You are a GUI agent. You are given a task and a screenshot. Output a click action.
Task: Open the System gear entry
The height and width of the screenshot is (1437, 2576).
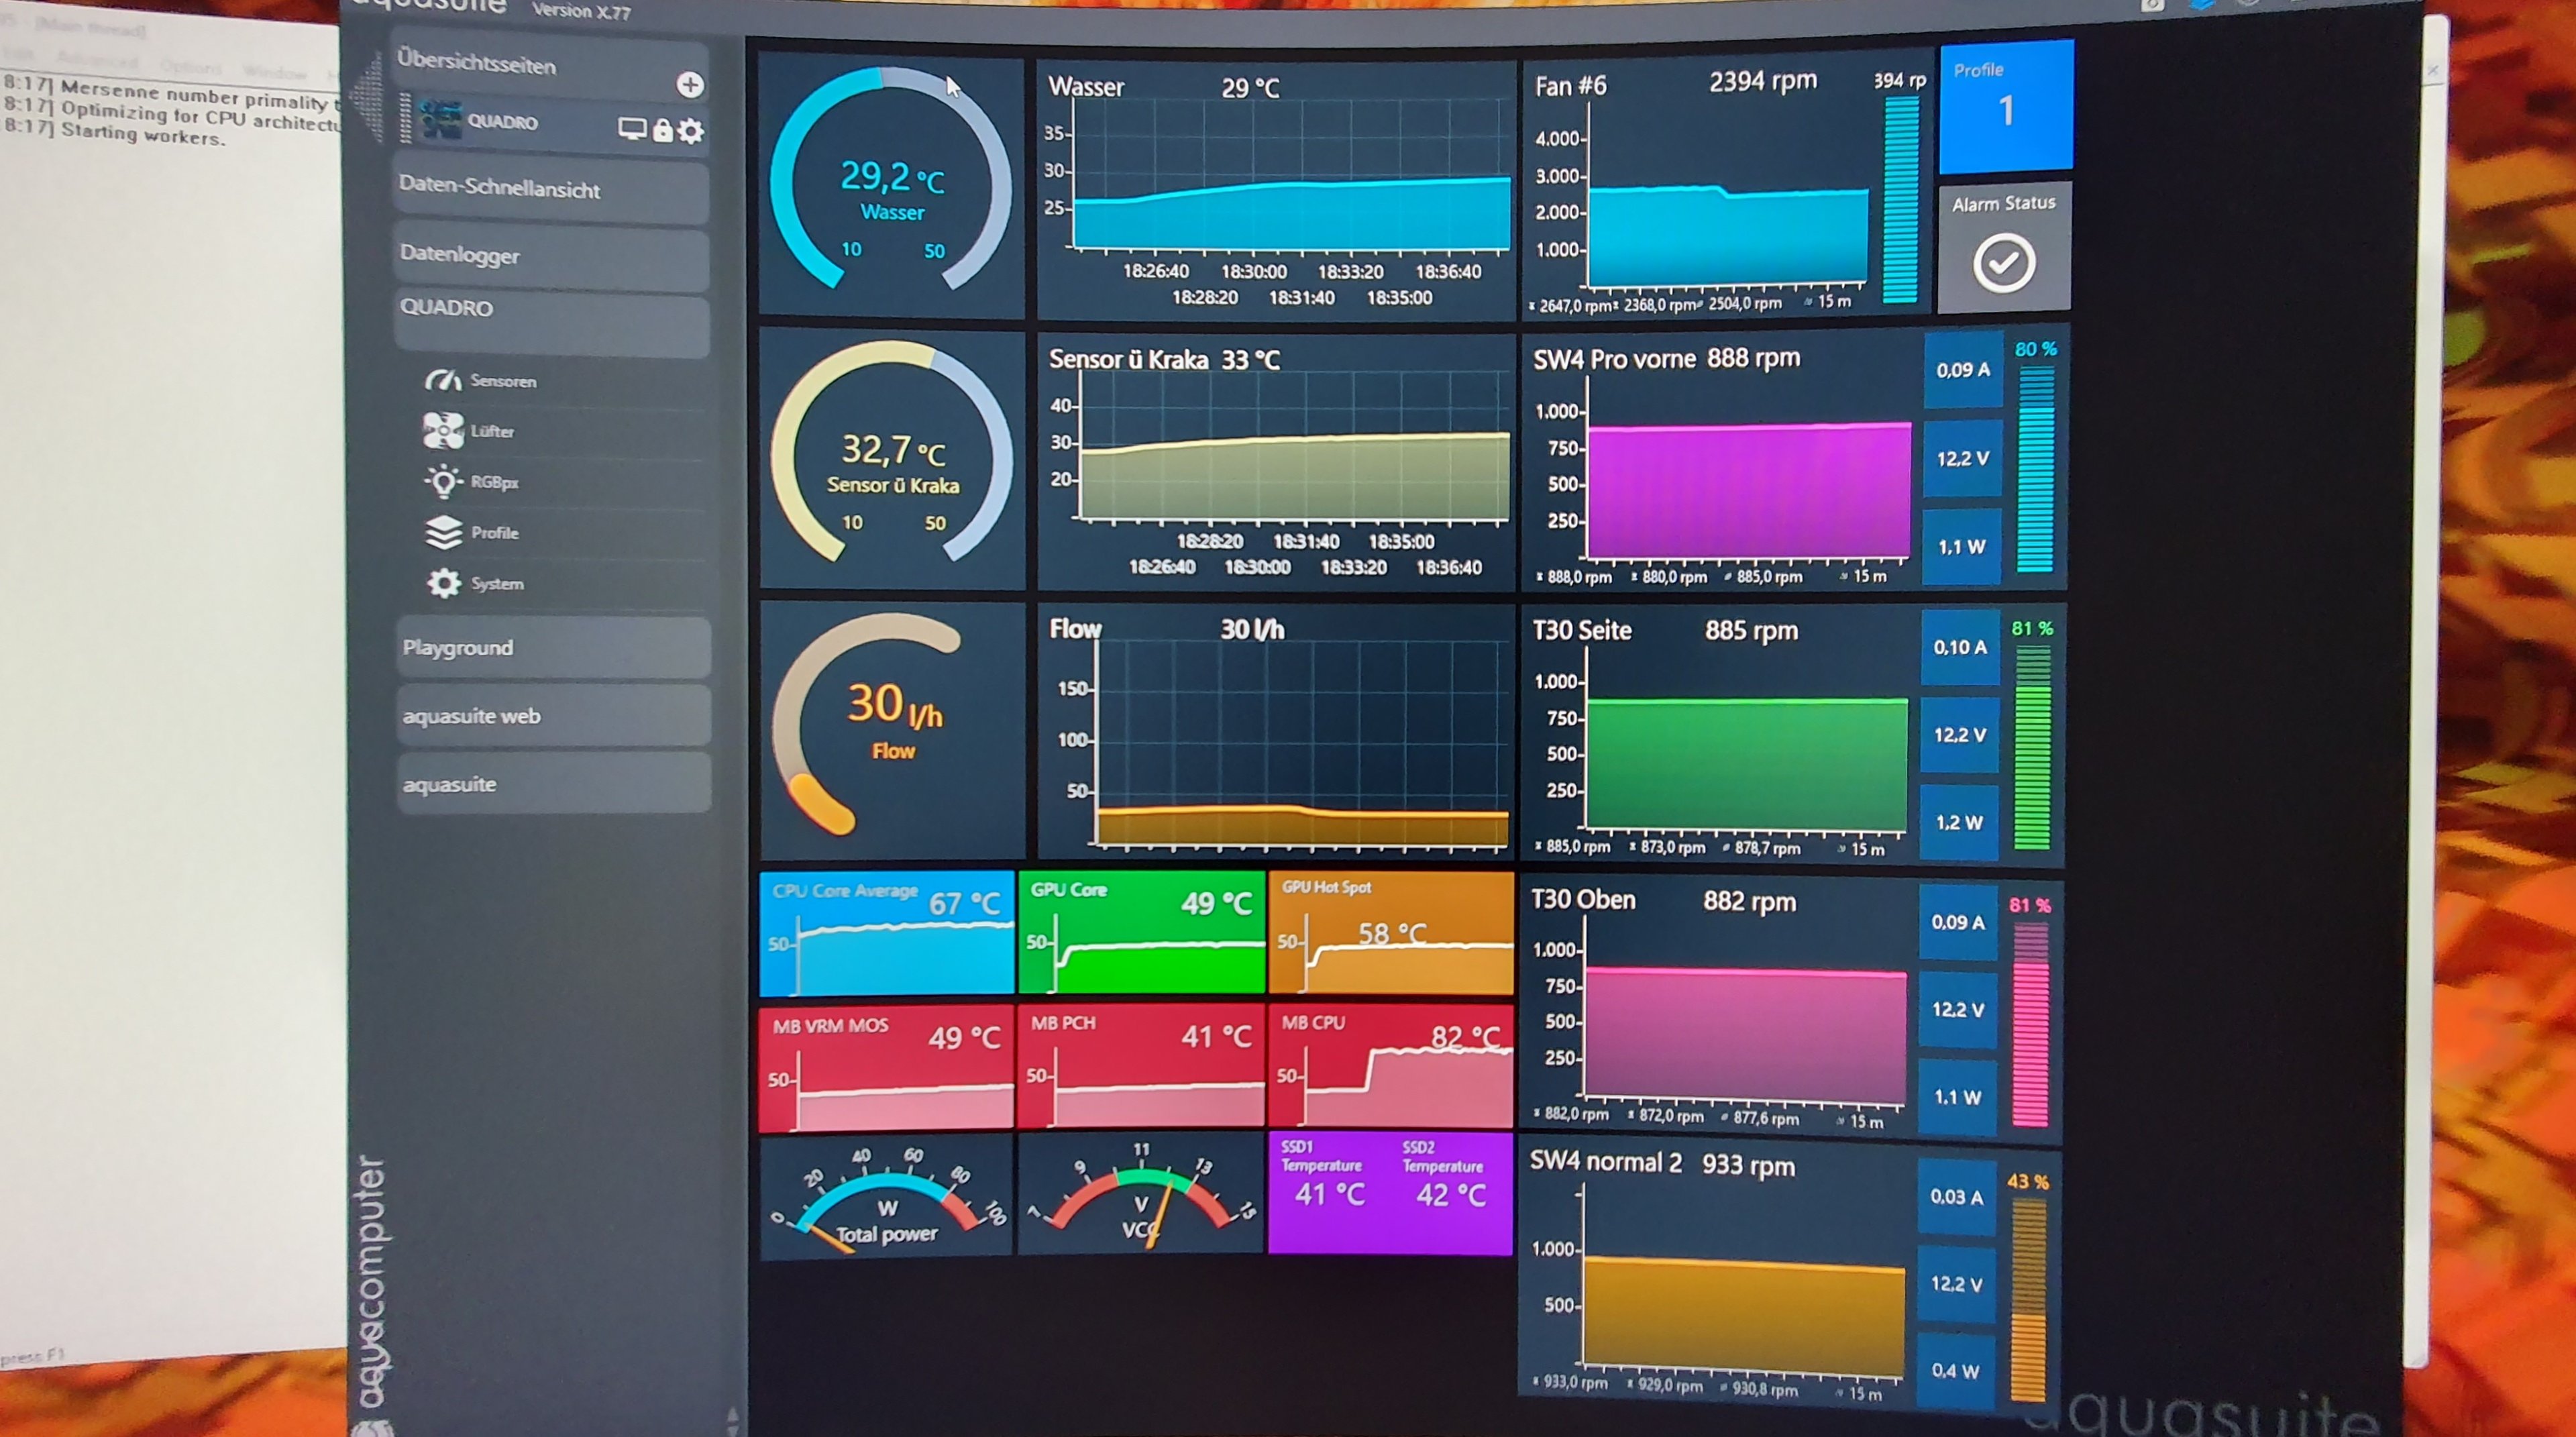tap(443, 583)
